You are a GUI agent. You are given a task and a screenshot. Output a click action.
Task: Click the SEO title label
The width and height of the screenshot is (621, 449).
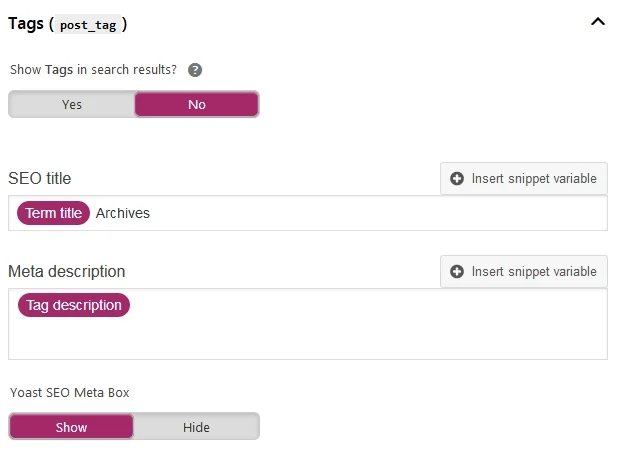coord(40,179)
